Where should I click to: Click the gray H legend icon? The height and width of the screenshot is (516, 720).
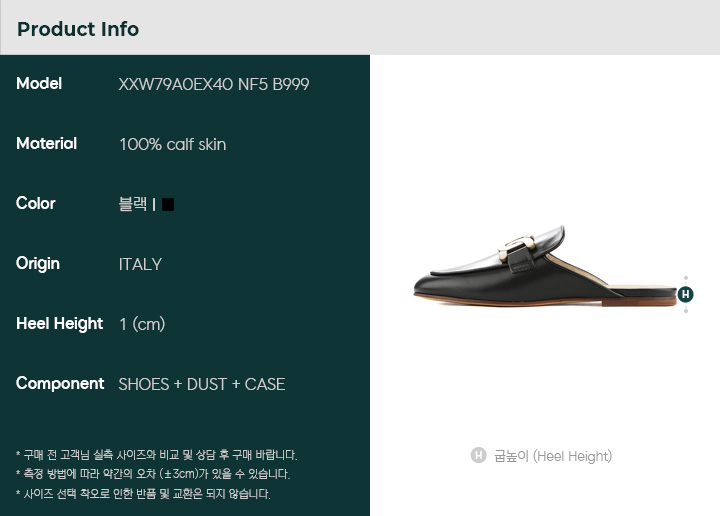(x=478, y=455)
